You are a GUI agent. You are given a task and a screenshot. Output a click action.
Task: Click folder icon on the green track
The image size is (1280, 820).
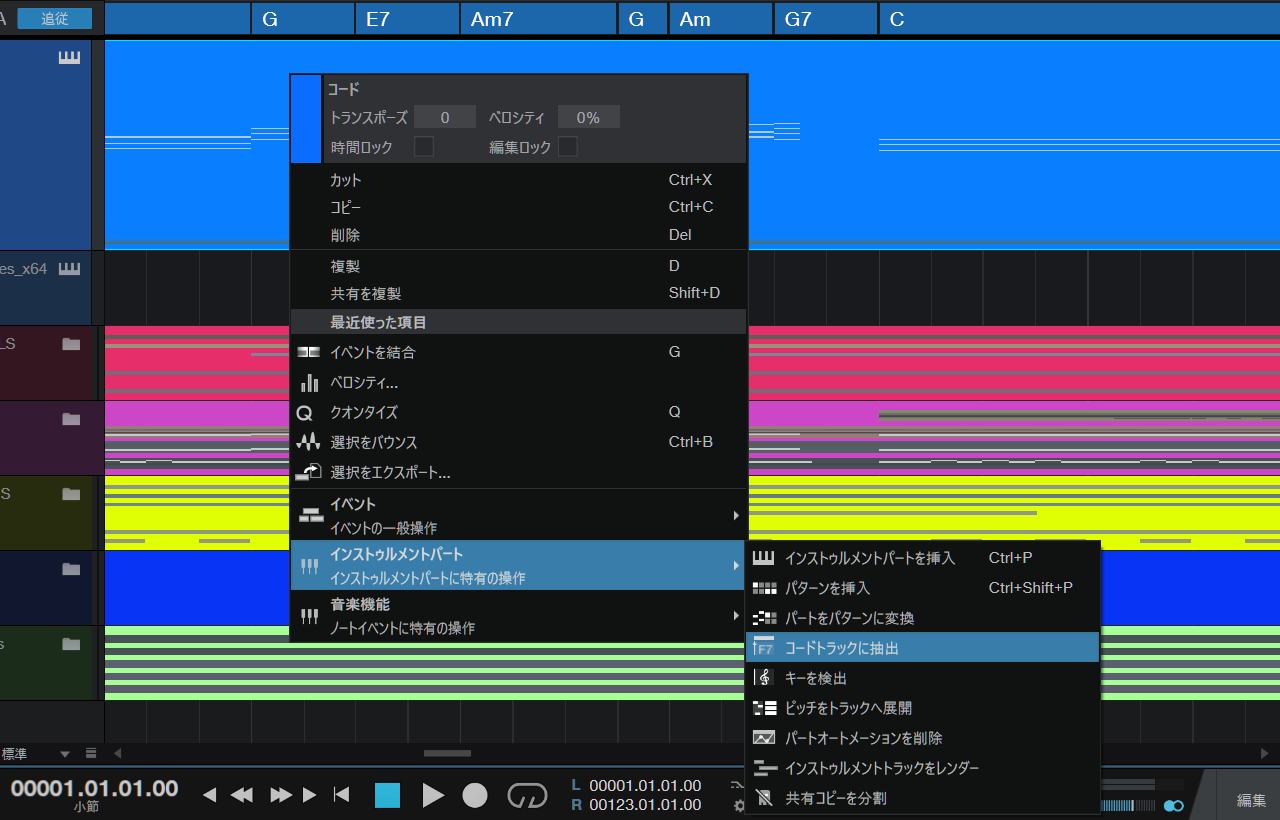click(70, 644)
